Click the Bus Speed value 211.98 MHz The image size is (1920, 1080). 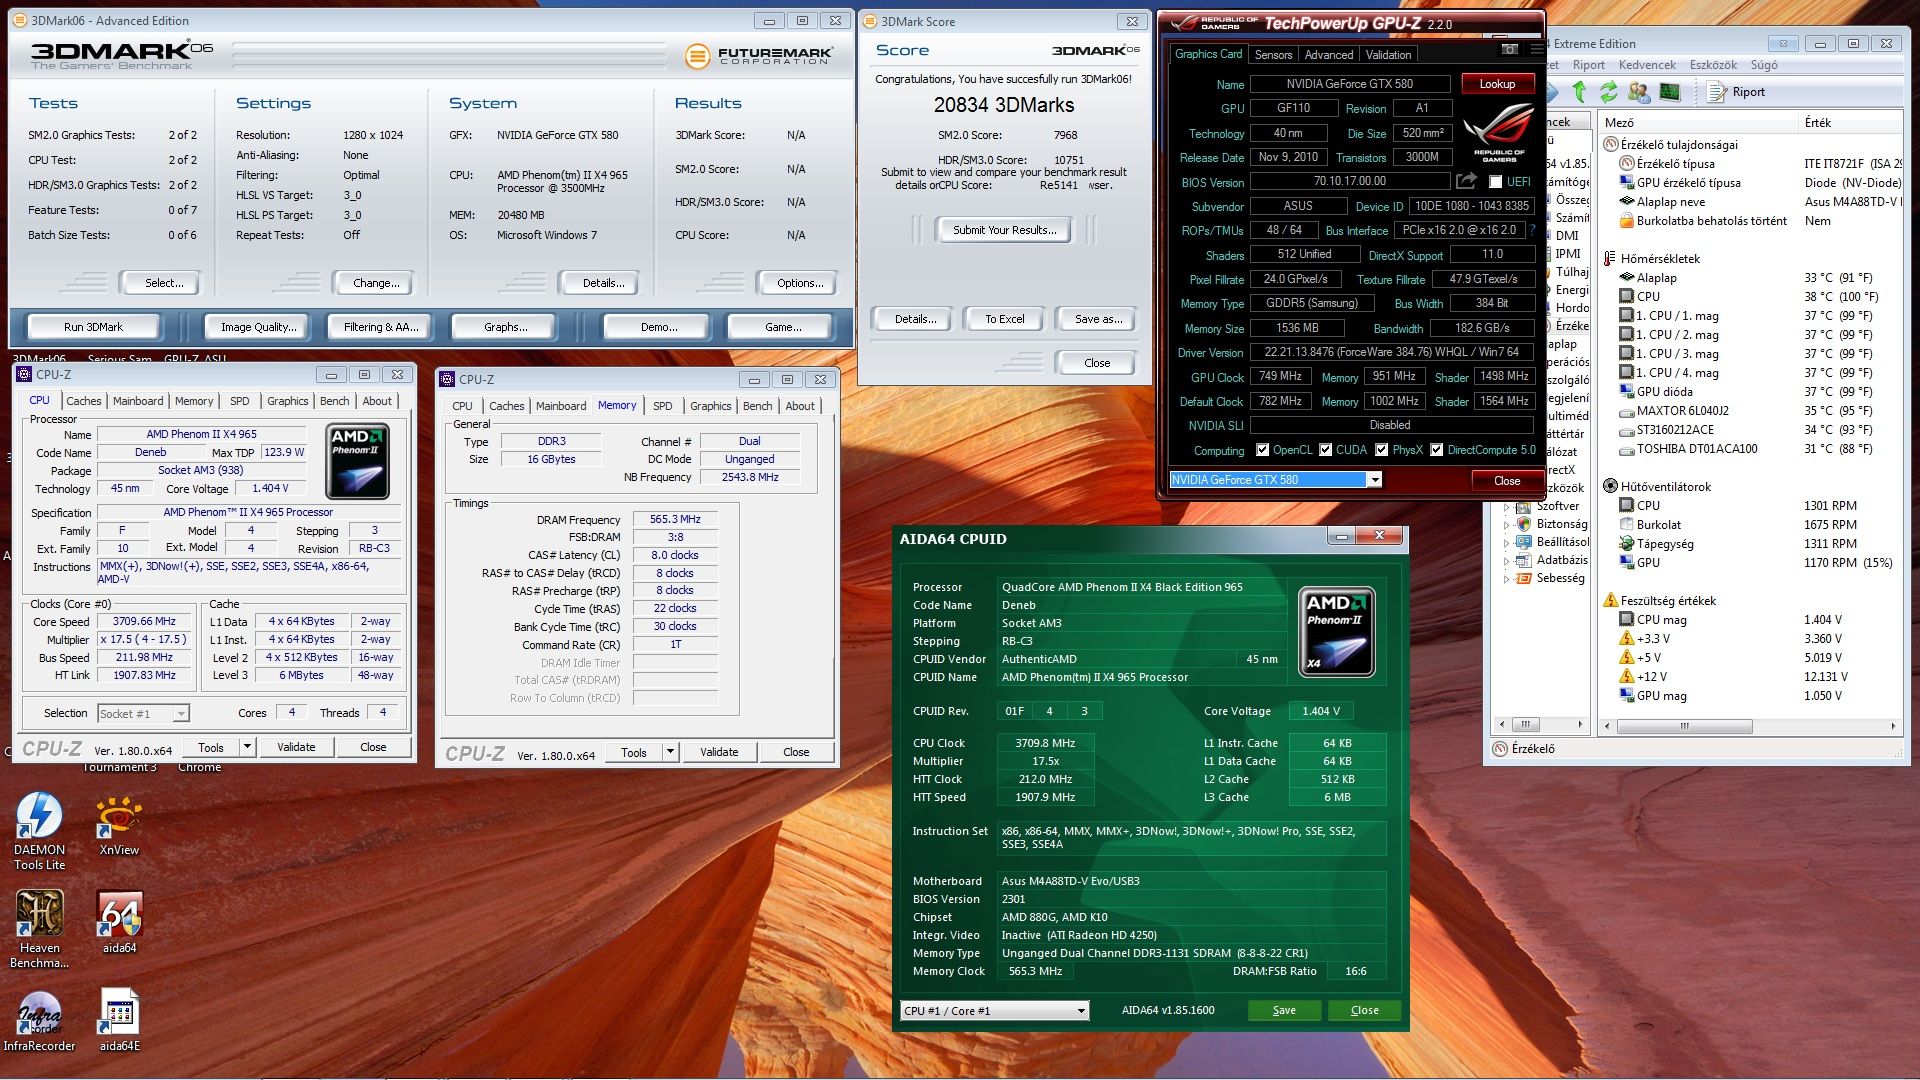(144, 657)
